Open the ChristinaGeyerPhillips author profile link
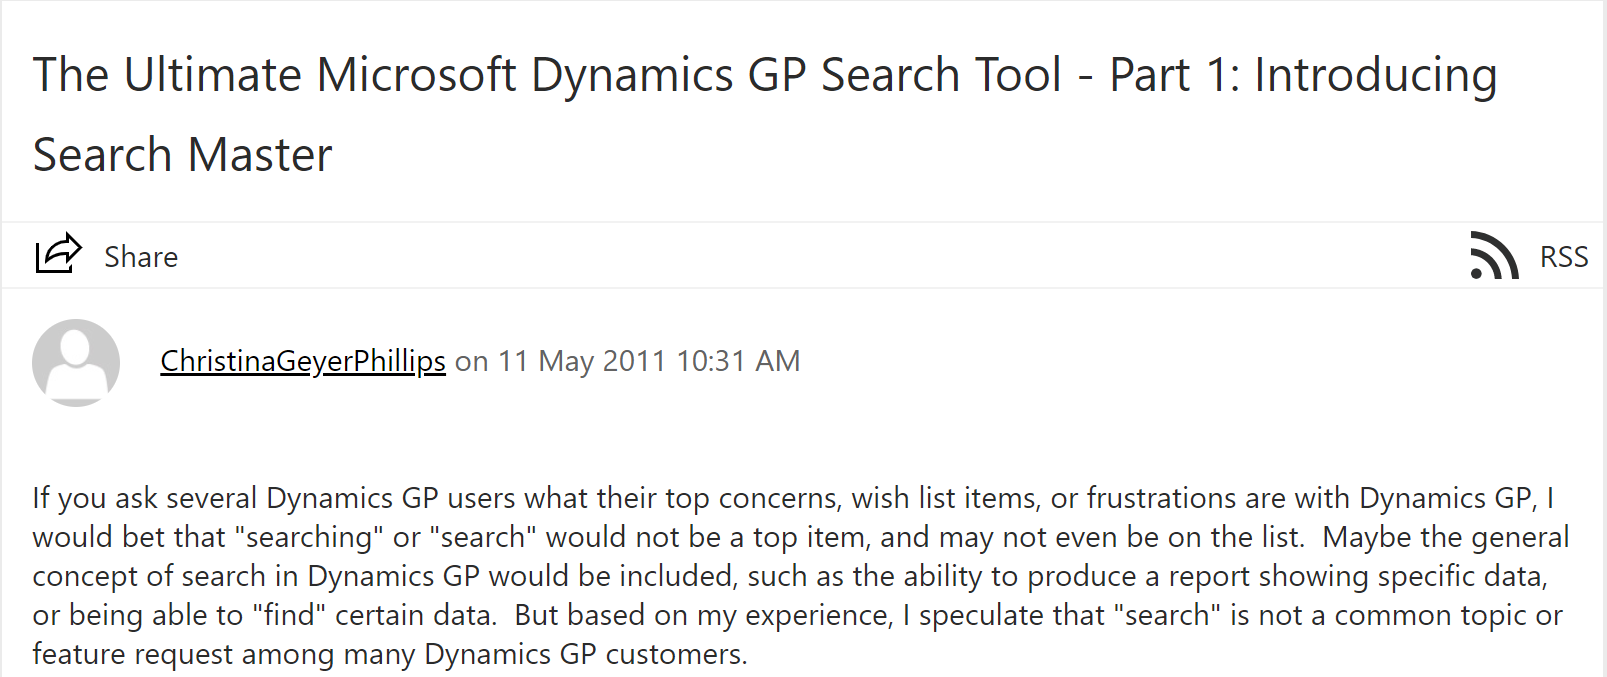Viewport: 1607px width, 677px height. [302, 362]
